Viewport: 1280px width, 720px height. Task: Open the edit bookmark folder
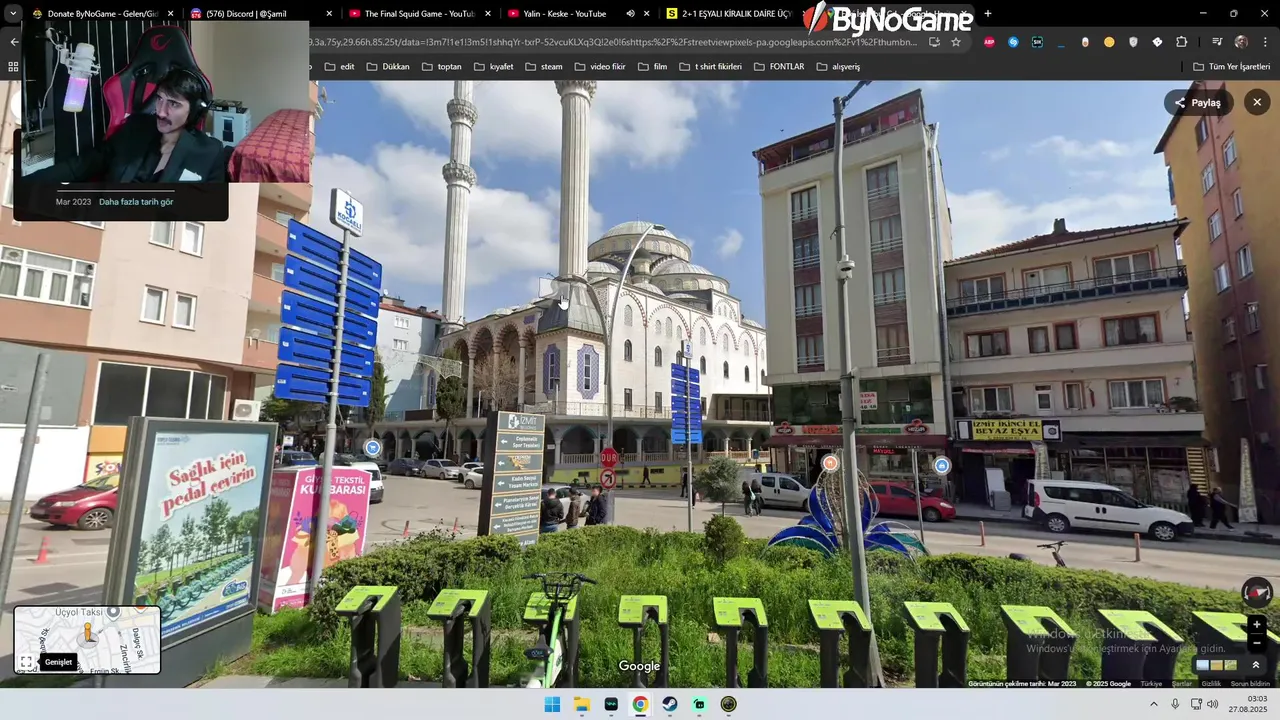pyautogui.click(x=339, y=67)
